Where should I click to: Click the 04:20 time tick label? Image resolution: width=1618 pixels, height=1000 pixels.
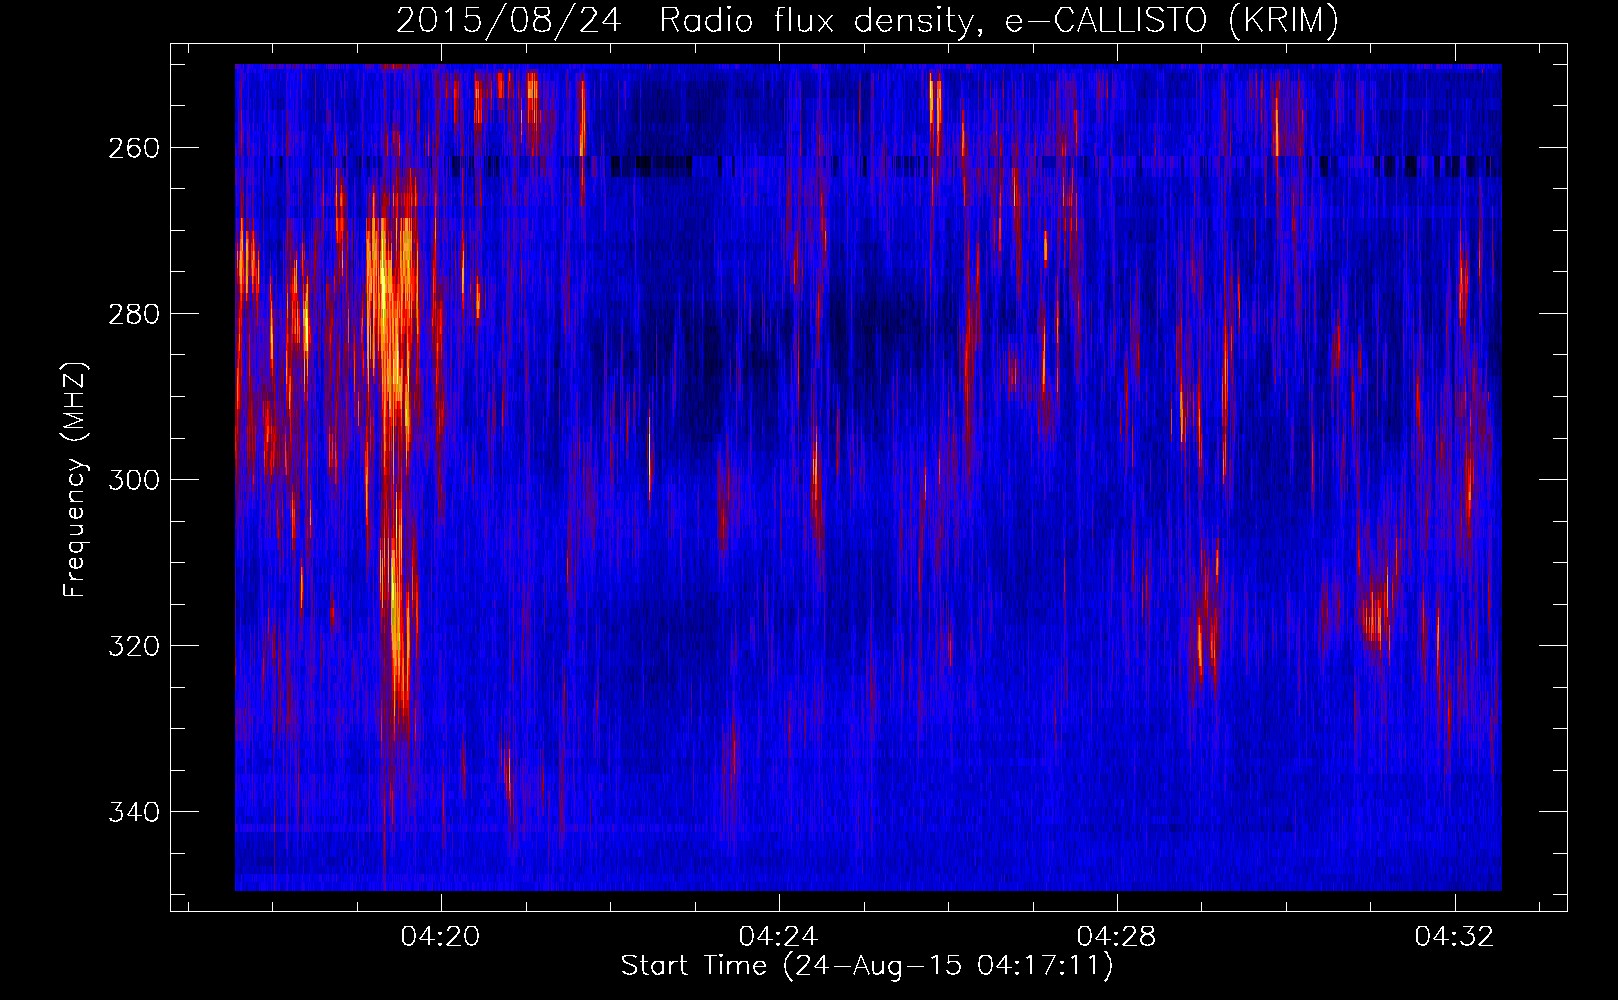pos(441,937)
